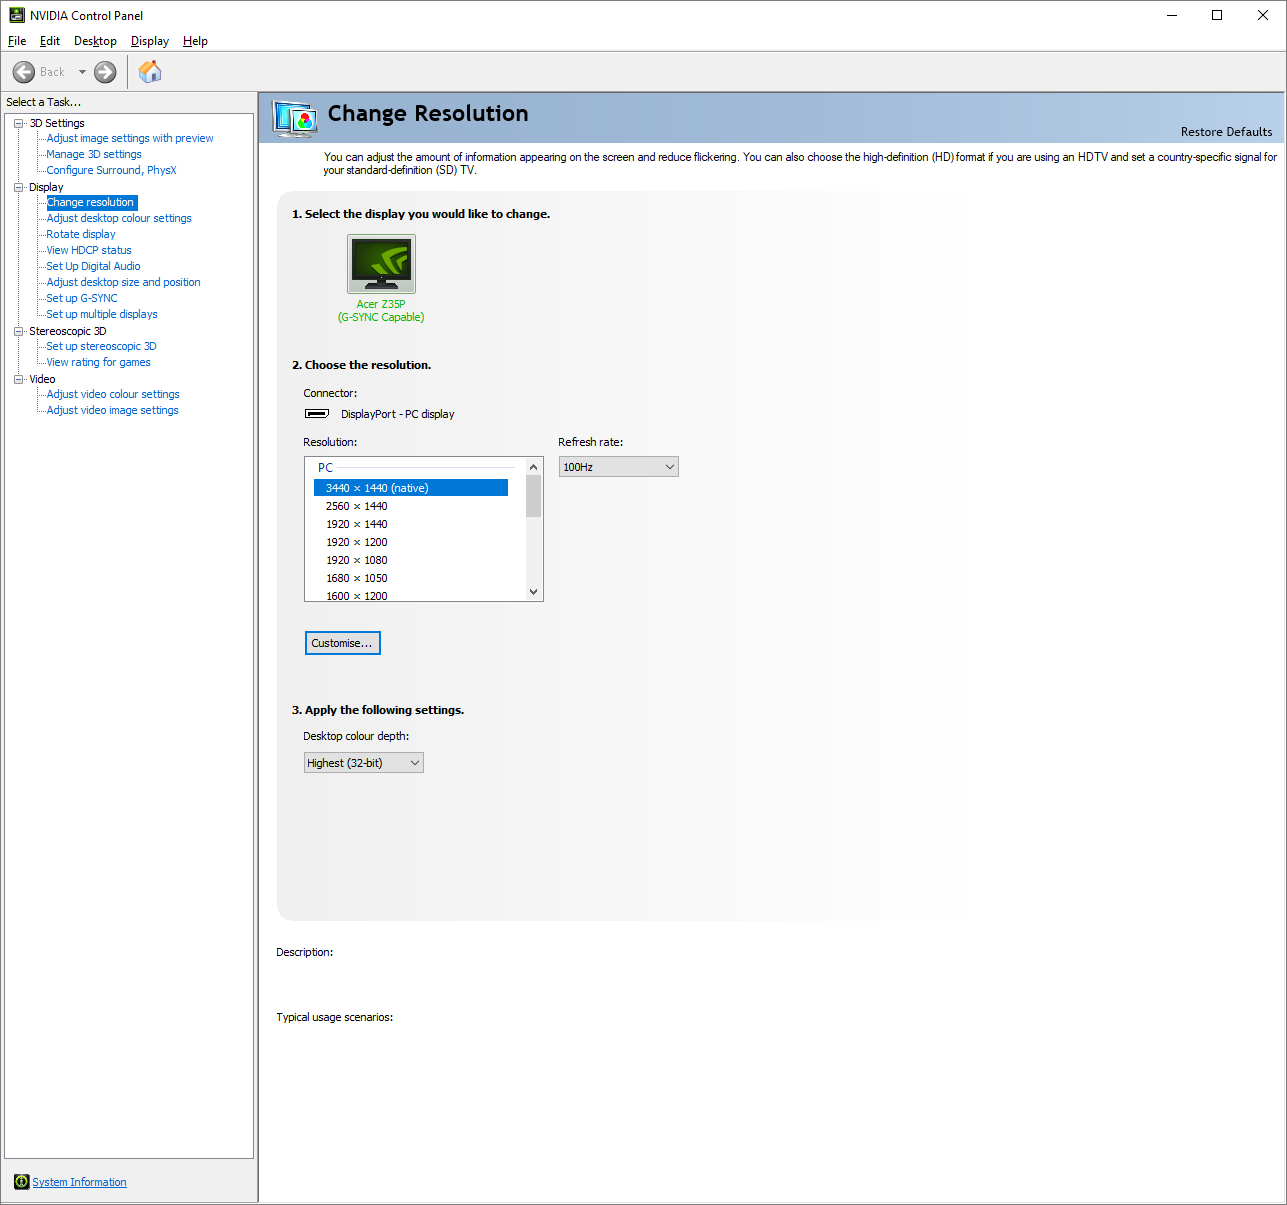Screen dimensions: 1287x1205
Task: Minimize the NVIDIA Control Panel window
Action: 1172,15
